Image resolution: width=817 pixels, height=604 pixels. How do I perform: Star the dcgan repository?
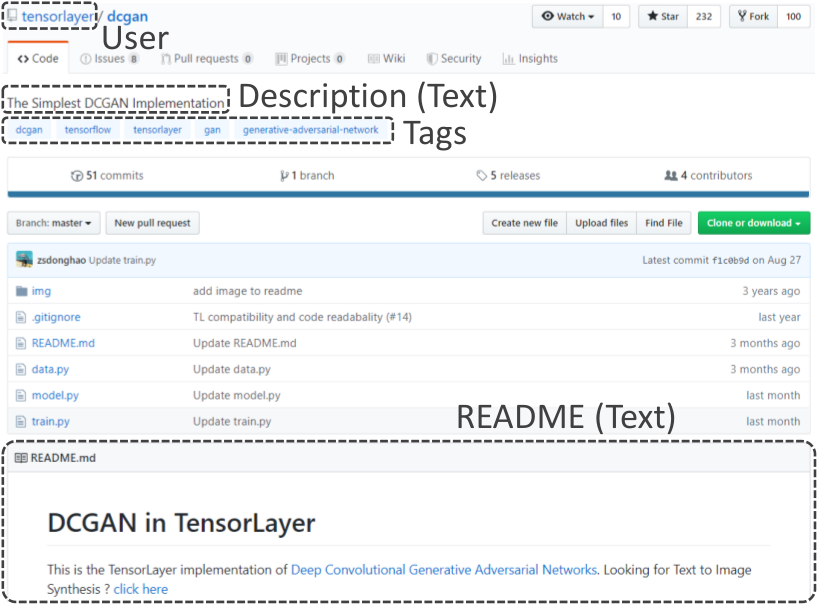[663, 17]
